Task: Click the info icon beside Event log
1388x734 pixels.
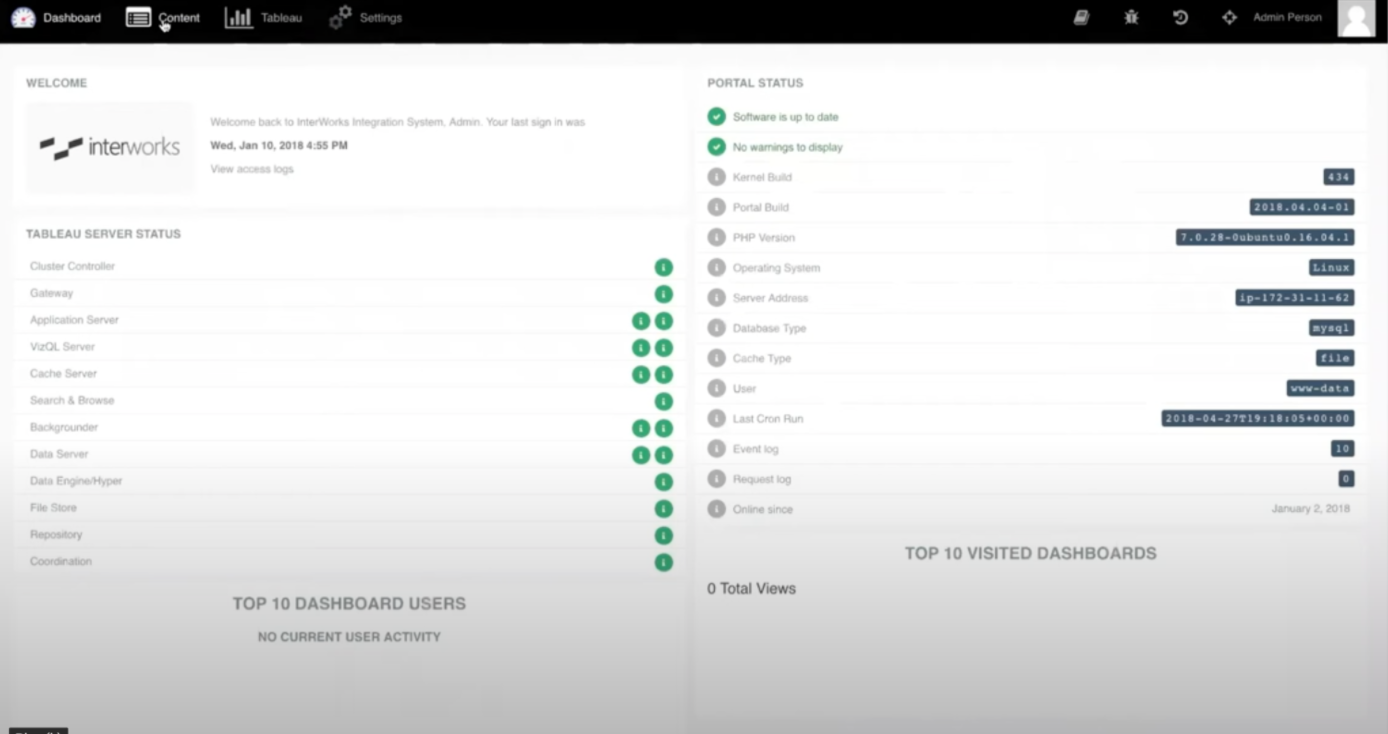Action: 716,449
